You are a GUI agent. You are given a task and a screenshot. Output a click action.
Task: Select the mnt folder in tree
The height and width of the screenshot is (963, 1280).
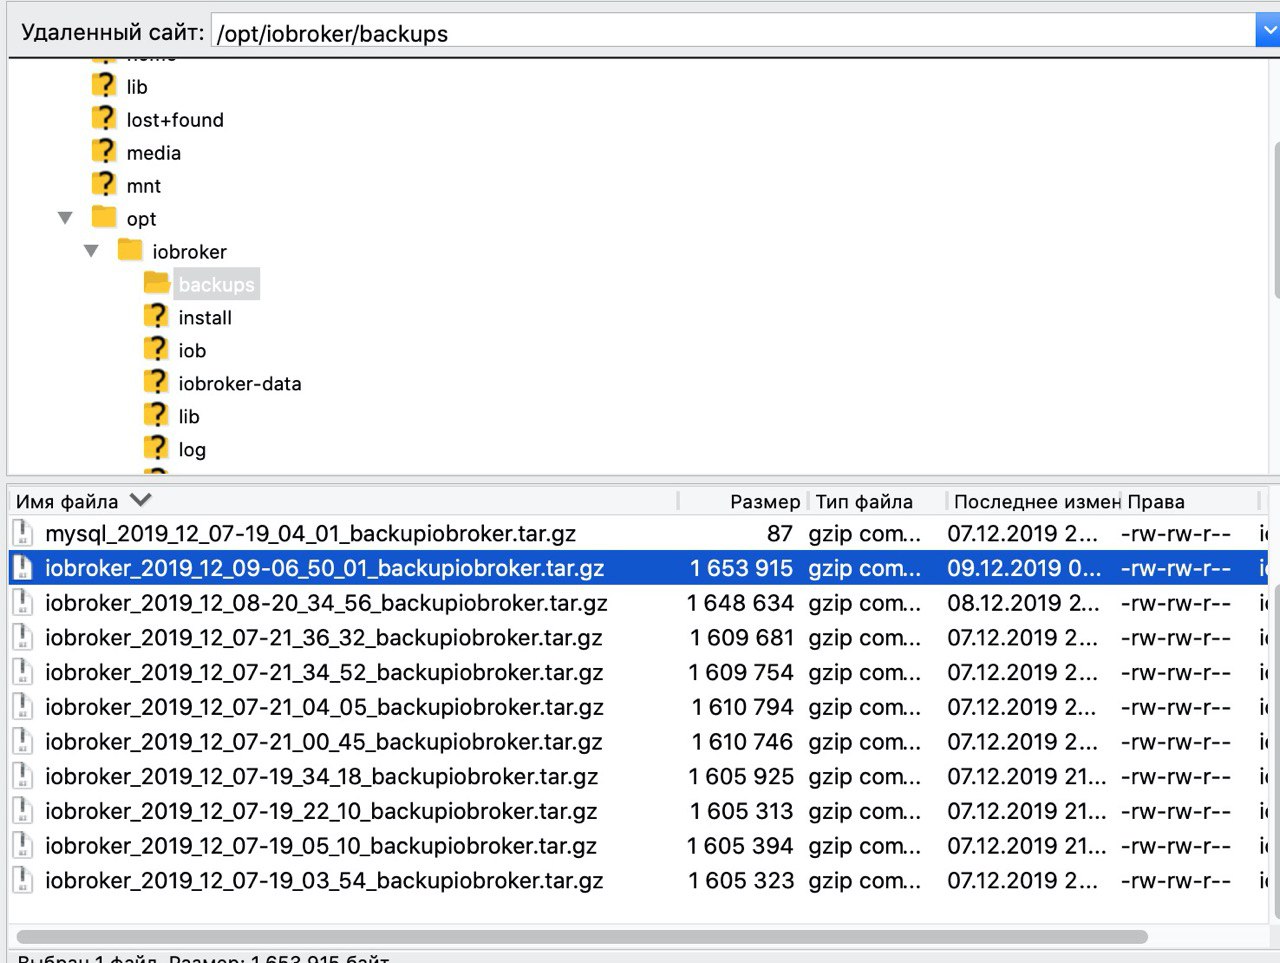[144, 185]
